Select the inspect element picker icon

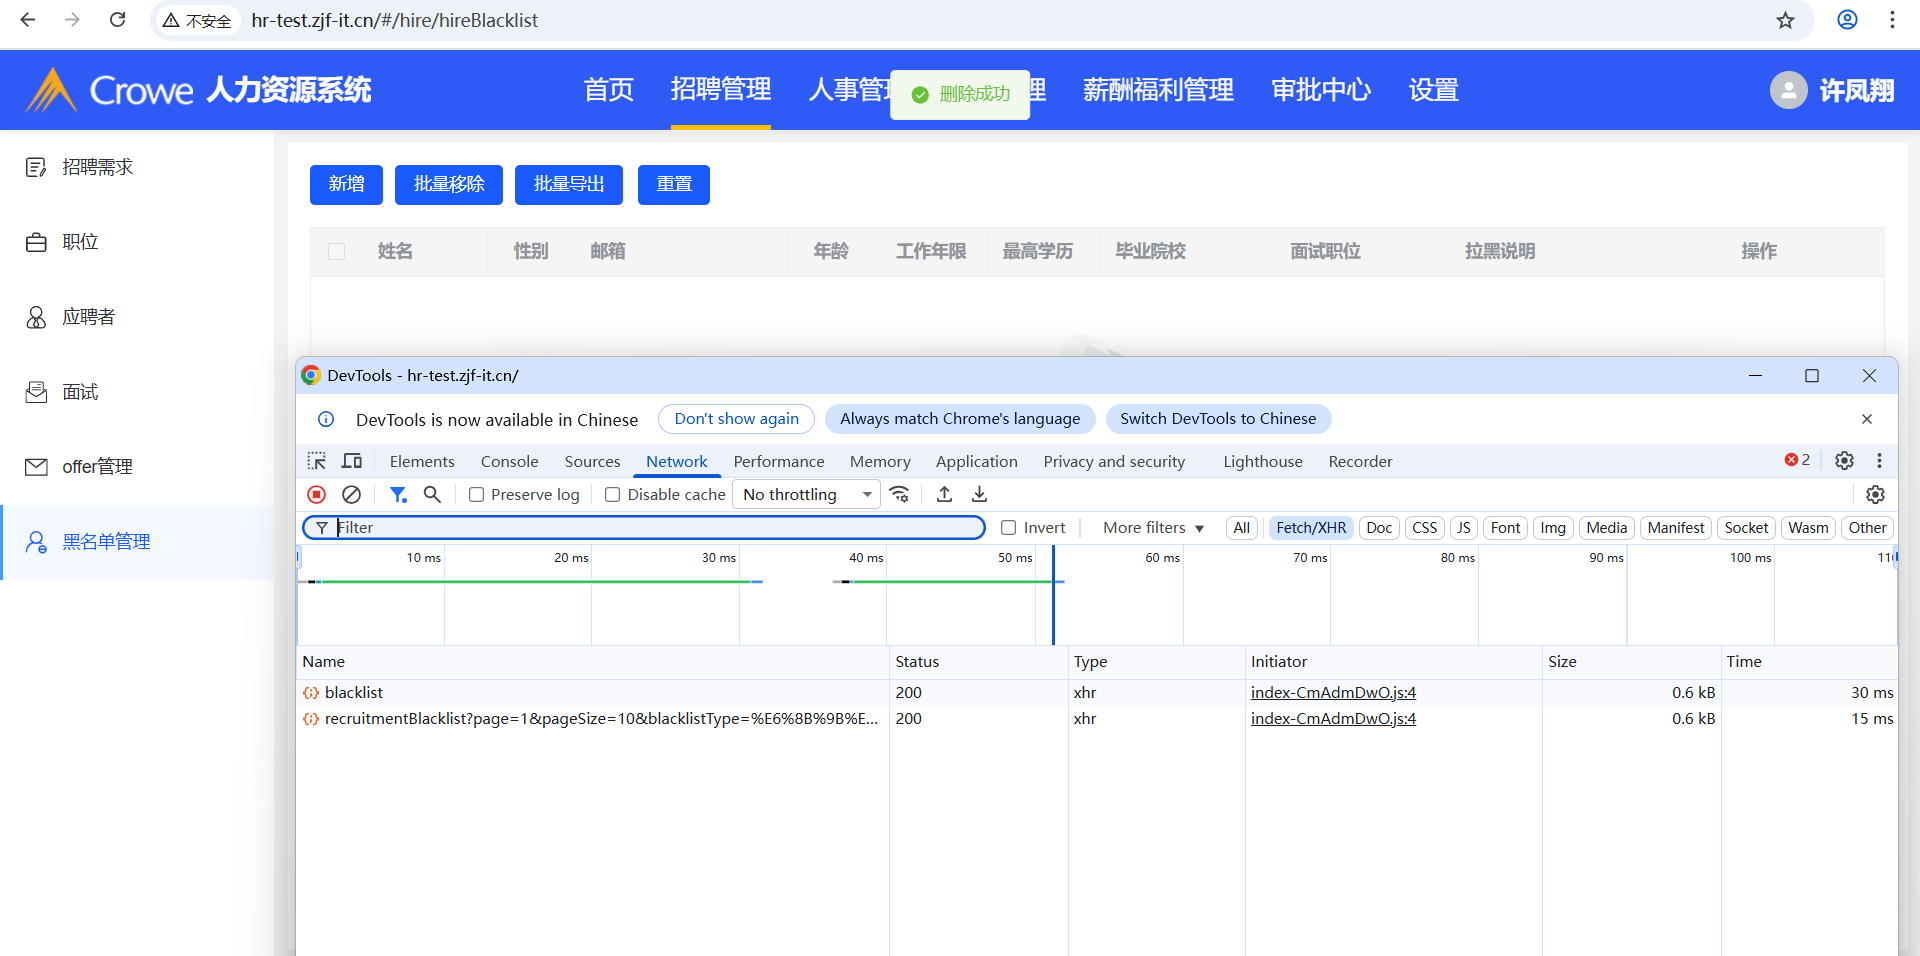317,461
